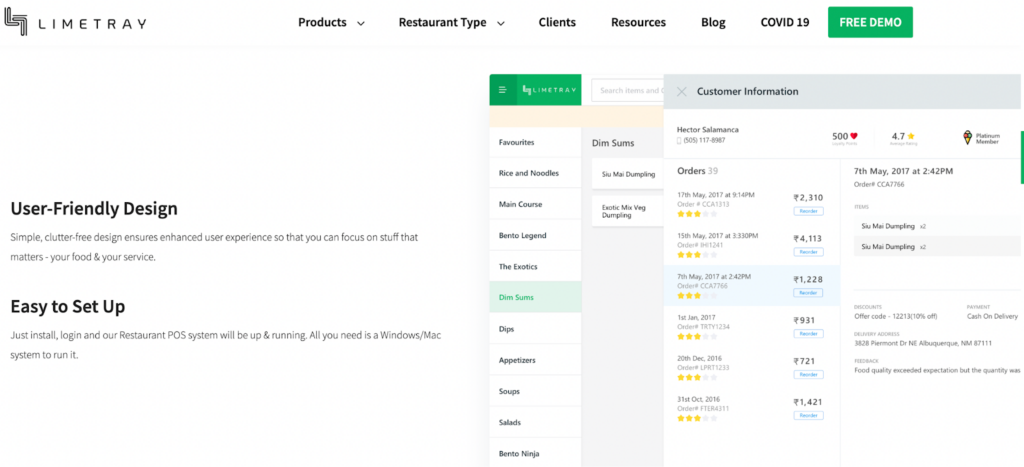Open the COVID 19 page
The image size is (1024, 467).
pos(784,22)
